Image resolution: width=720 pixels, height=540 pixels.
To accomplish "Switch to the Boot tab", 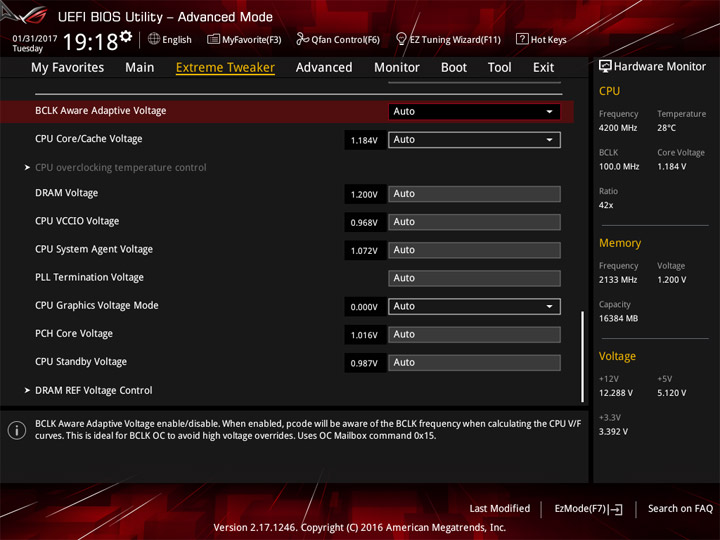I will 454,68.
